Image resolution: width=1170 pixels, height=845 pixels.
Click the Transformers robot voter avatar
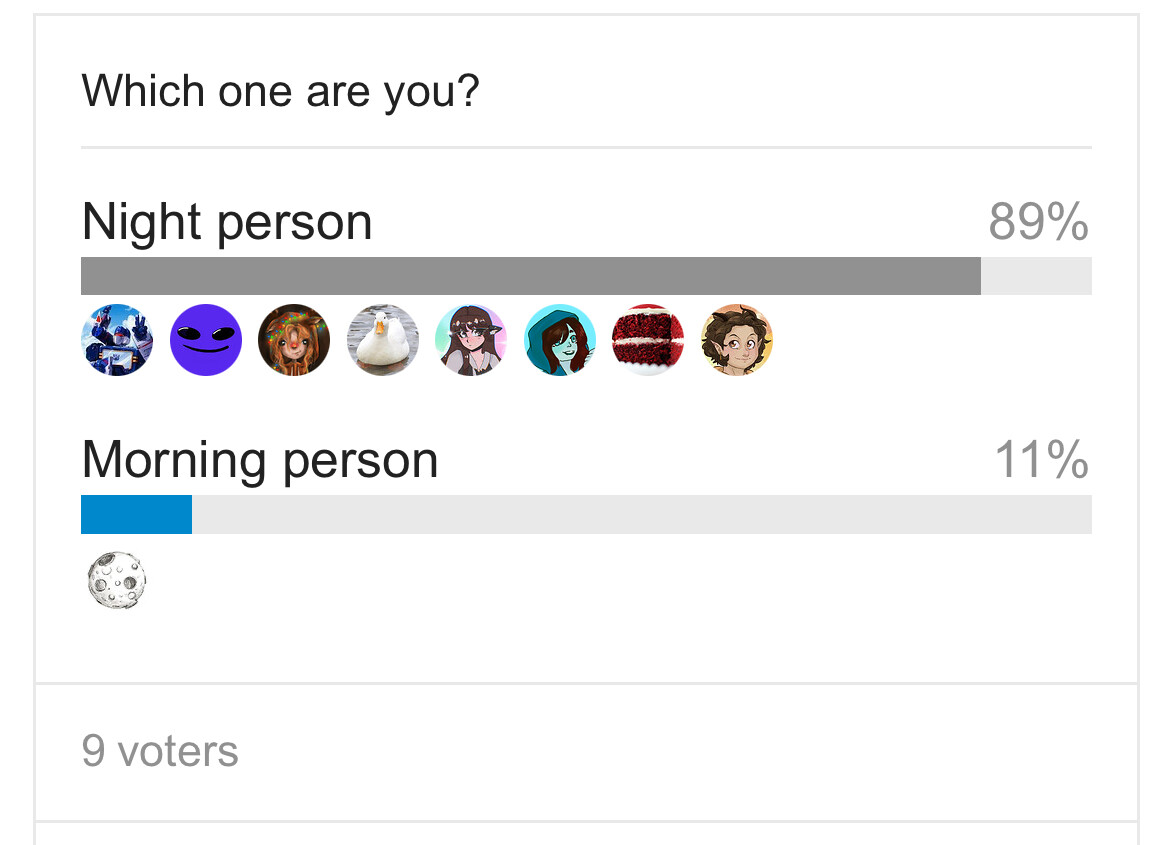tap(117, 340)
